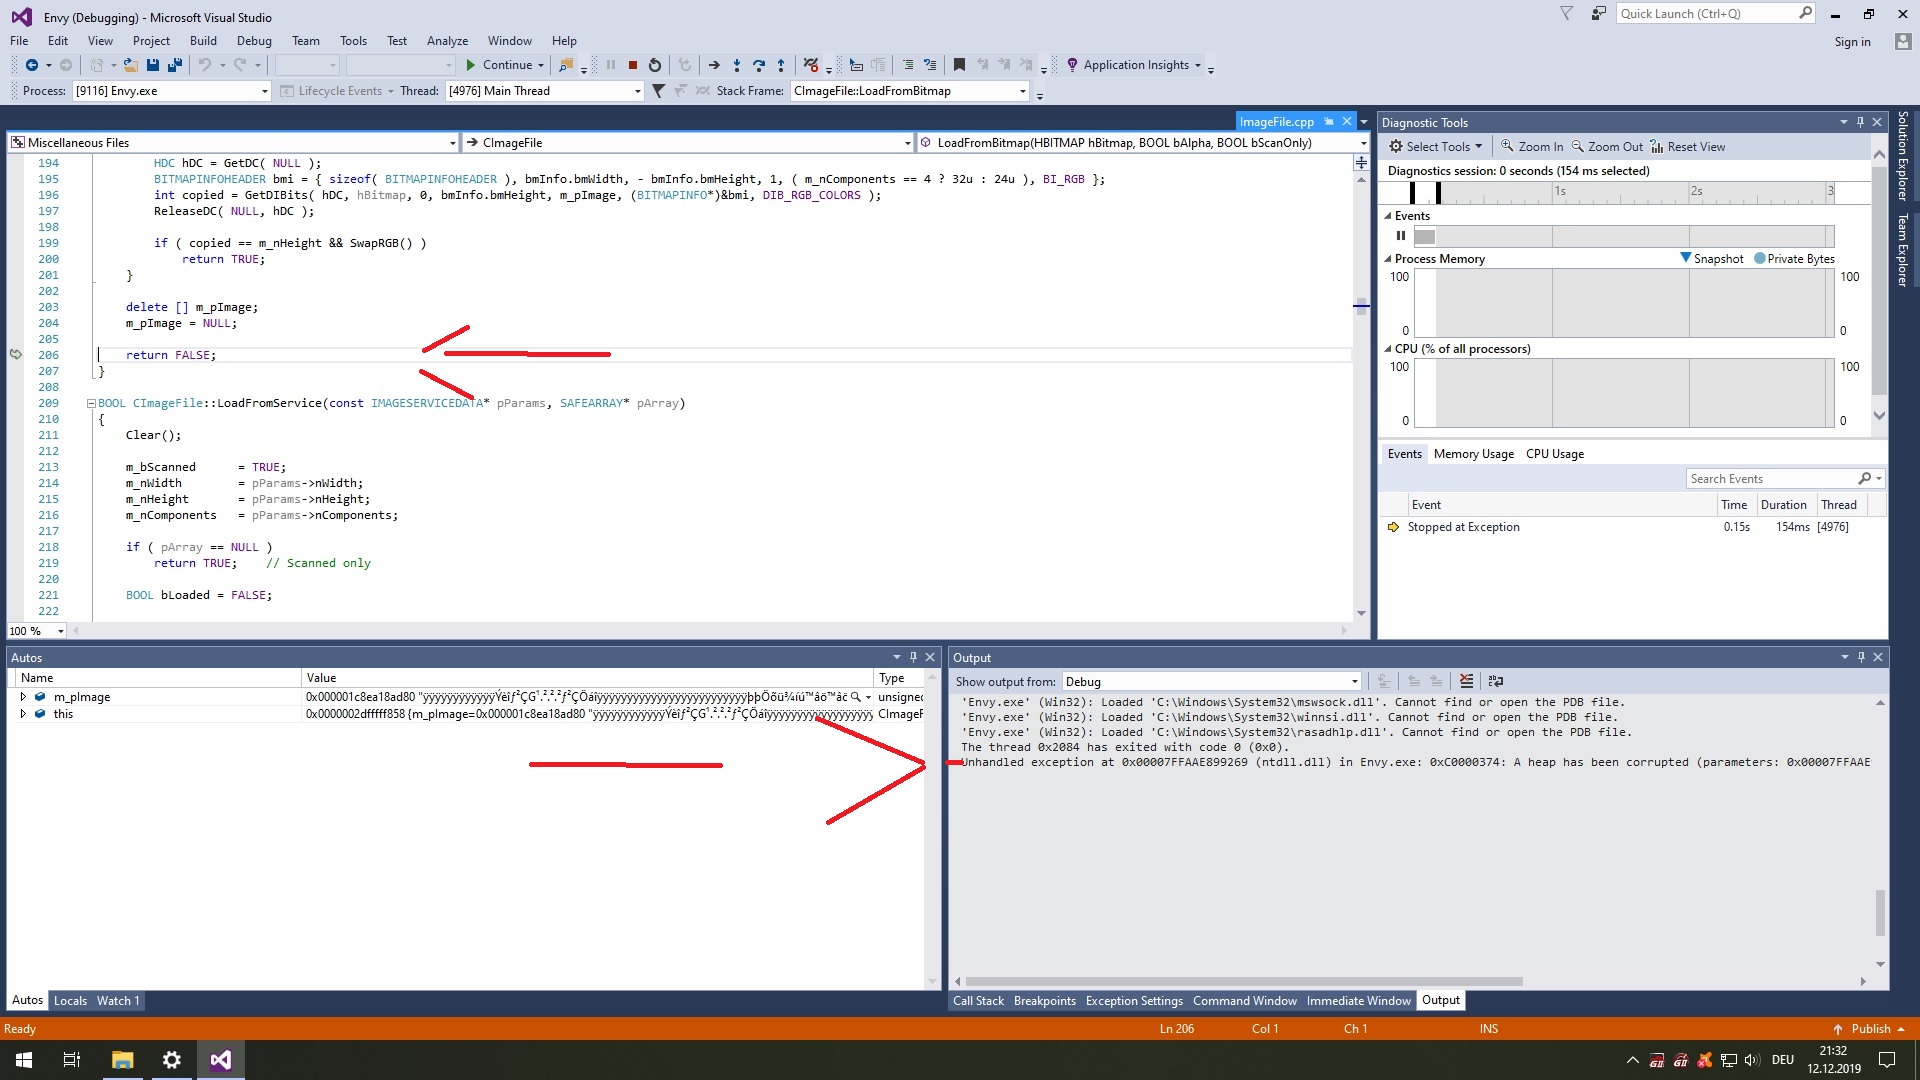This screenshot has height=1080, width=1920.
Task: Click Step Into arrow icon
Action: (737, 65)
